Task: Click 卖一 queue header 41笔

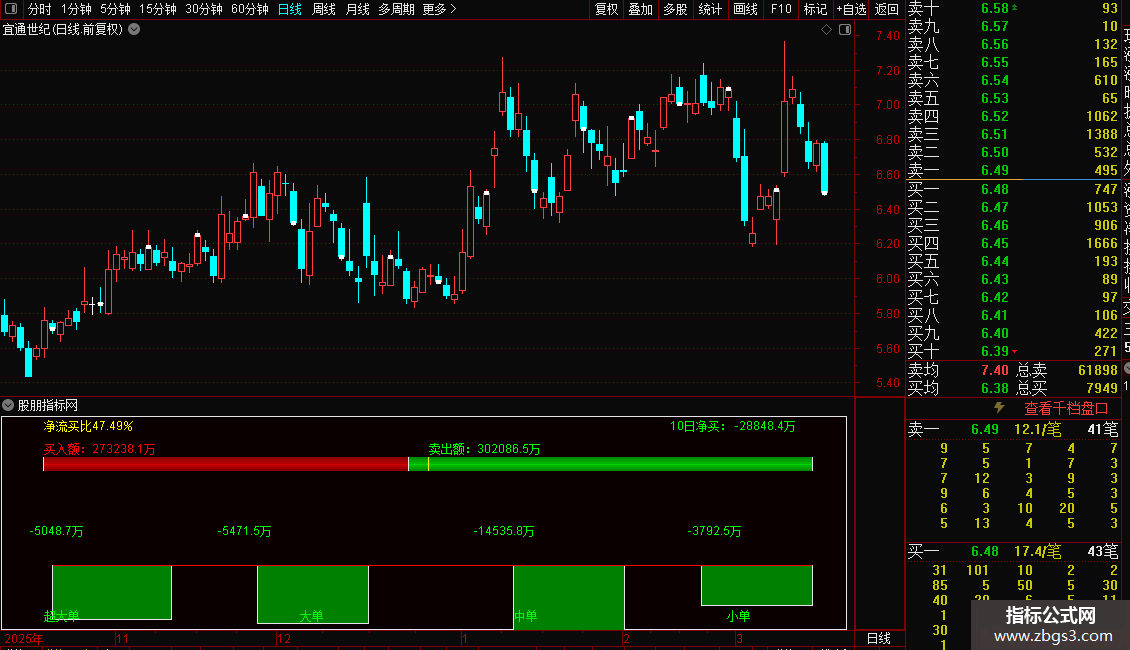Action: pyautogui.click(x=1103, y=429)
